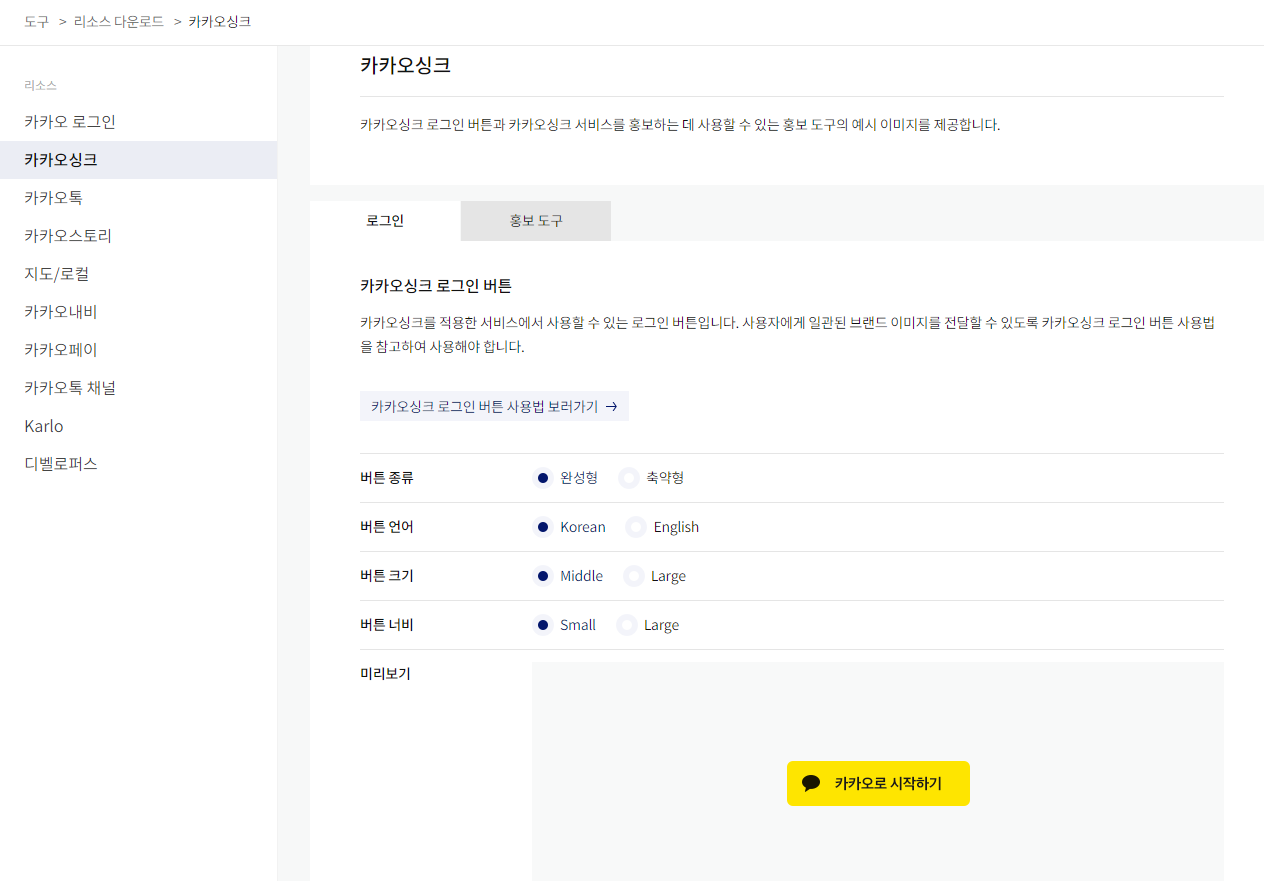
Task: Set button size to Middle
Action: pyautogui.click(x=543, y=576)
